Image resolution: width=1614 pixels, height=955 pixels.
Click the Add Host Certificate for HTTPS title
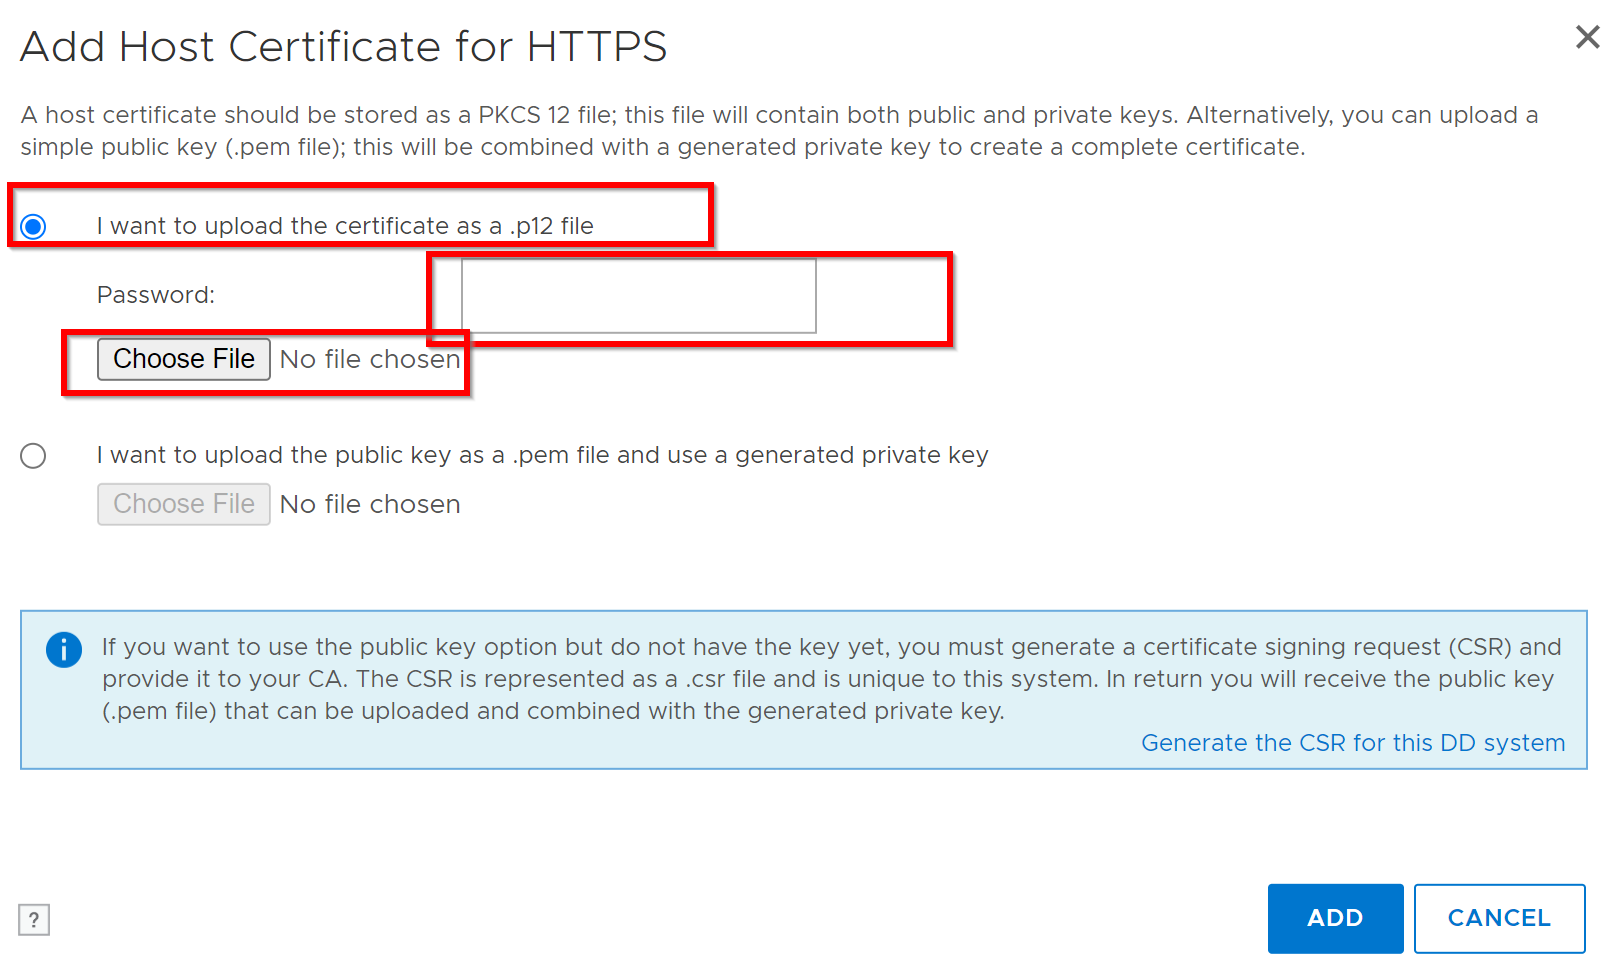click(343, 46)
